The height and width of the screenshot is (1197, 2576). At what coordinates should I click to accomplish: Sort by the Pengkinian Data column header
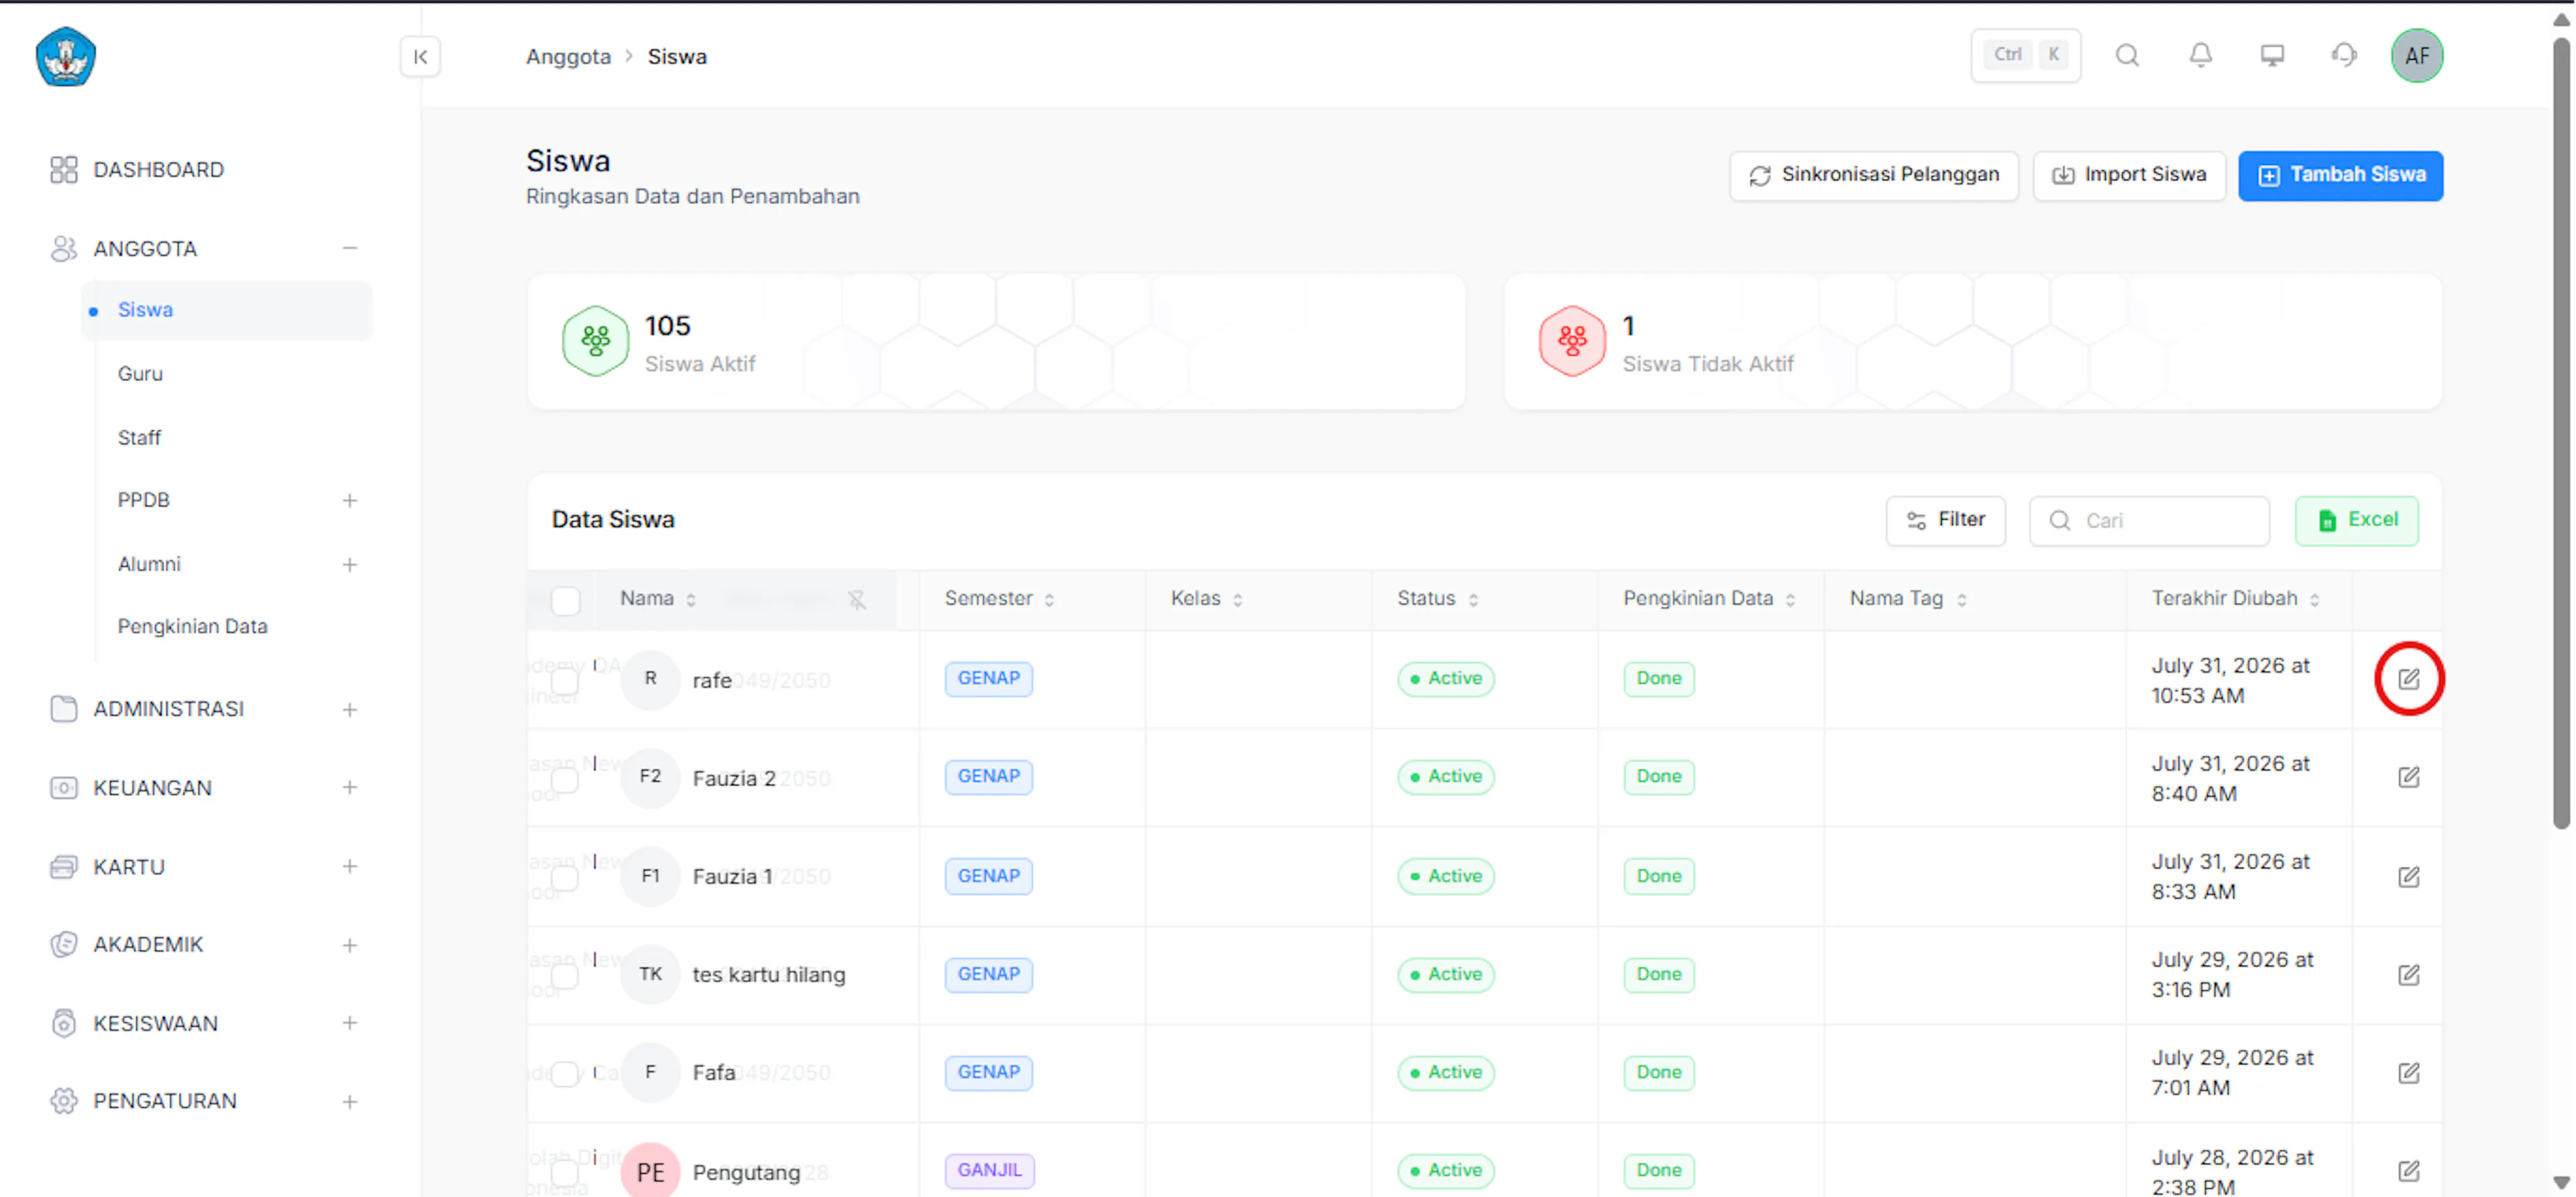coord(1709,599)
